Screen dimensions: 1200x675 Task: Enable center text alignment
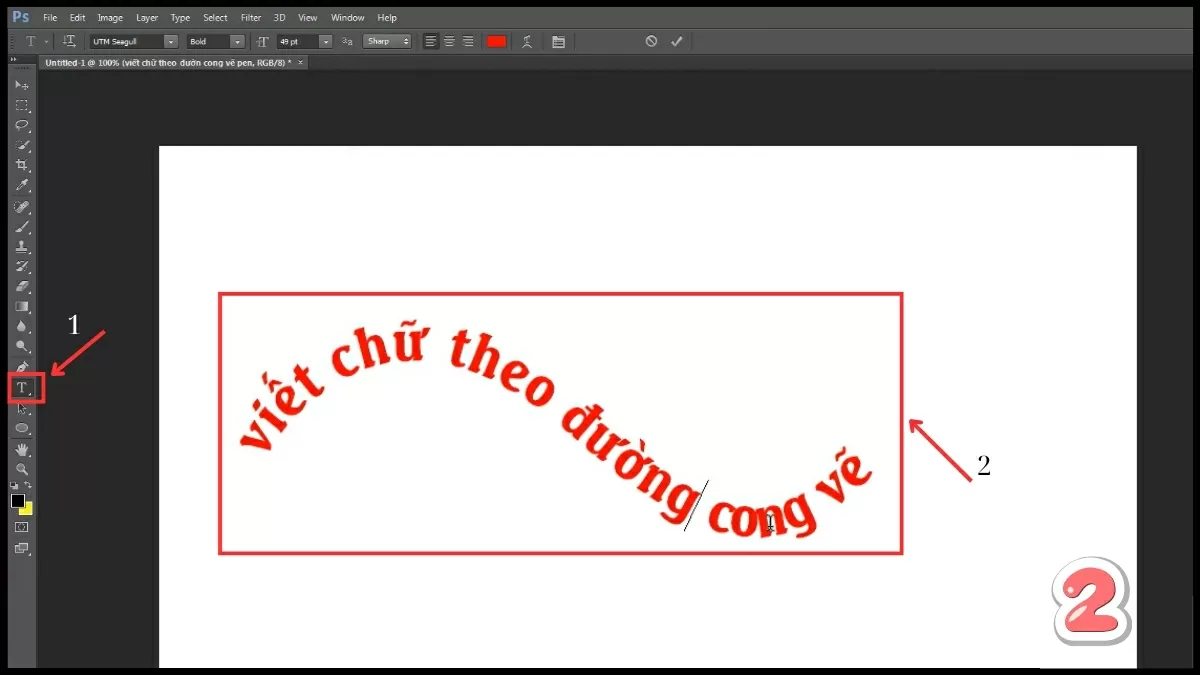[449, 41]
